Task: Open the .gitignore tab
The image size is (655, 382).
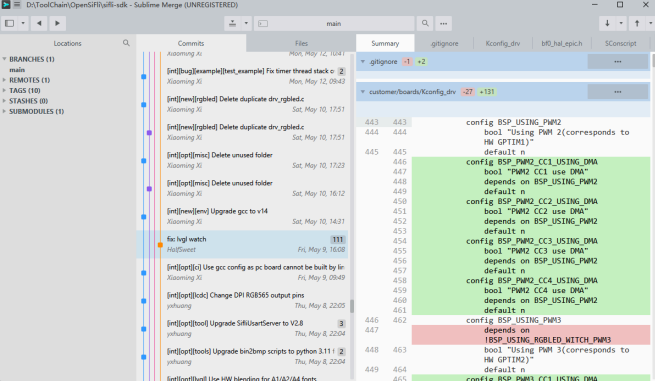Action: [444, 43]
